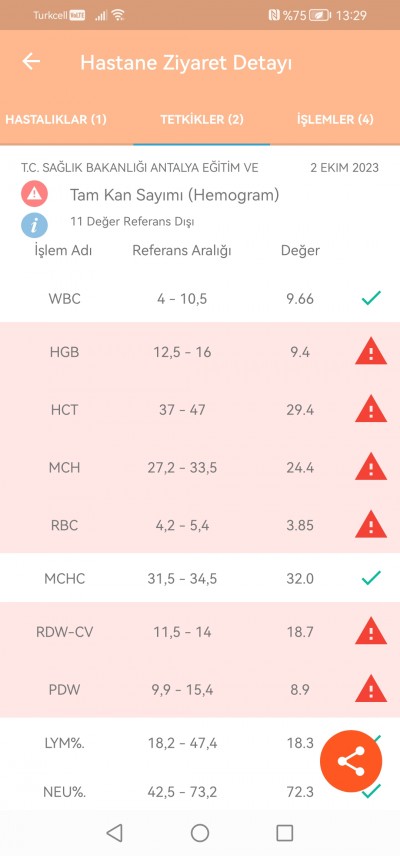
Task: Tap the HCT warning triangle icon
Action: (x=371, y=409)
